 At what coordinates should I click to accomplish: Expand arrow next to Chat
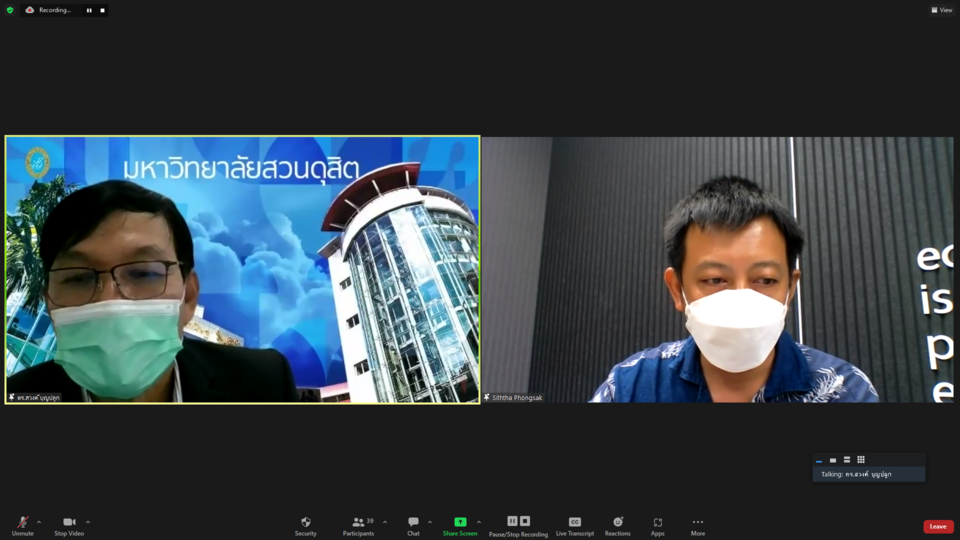(x=430, y=522)
